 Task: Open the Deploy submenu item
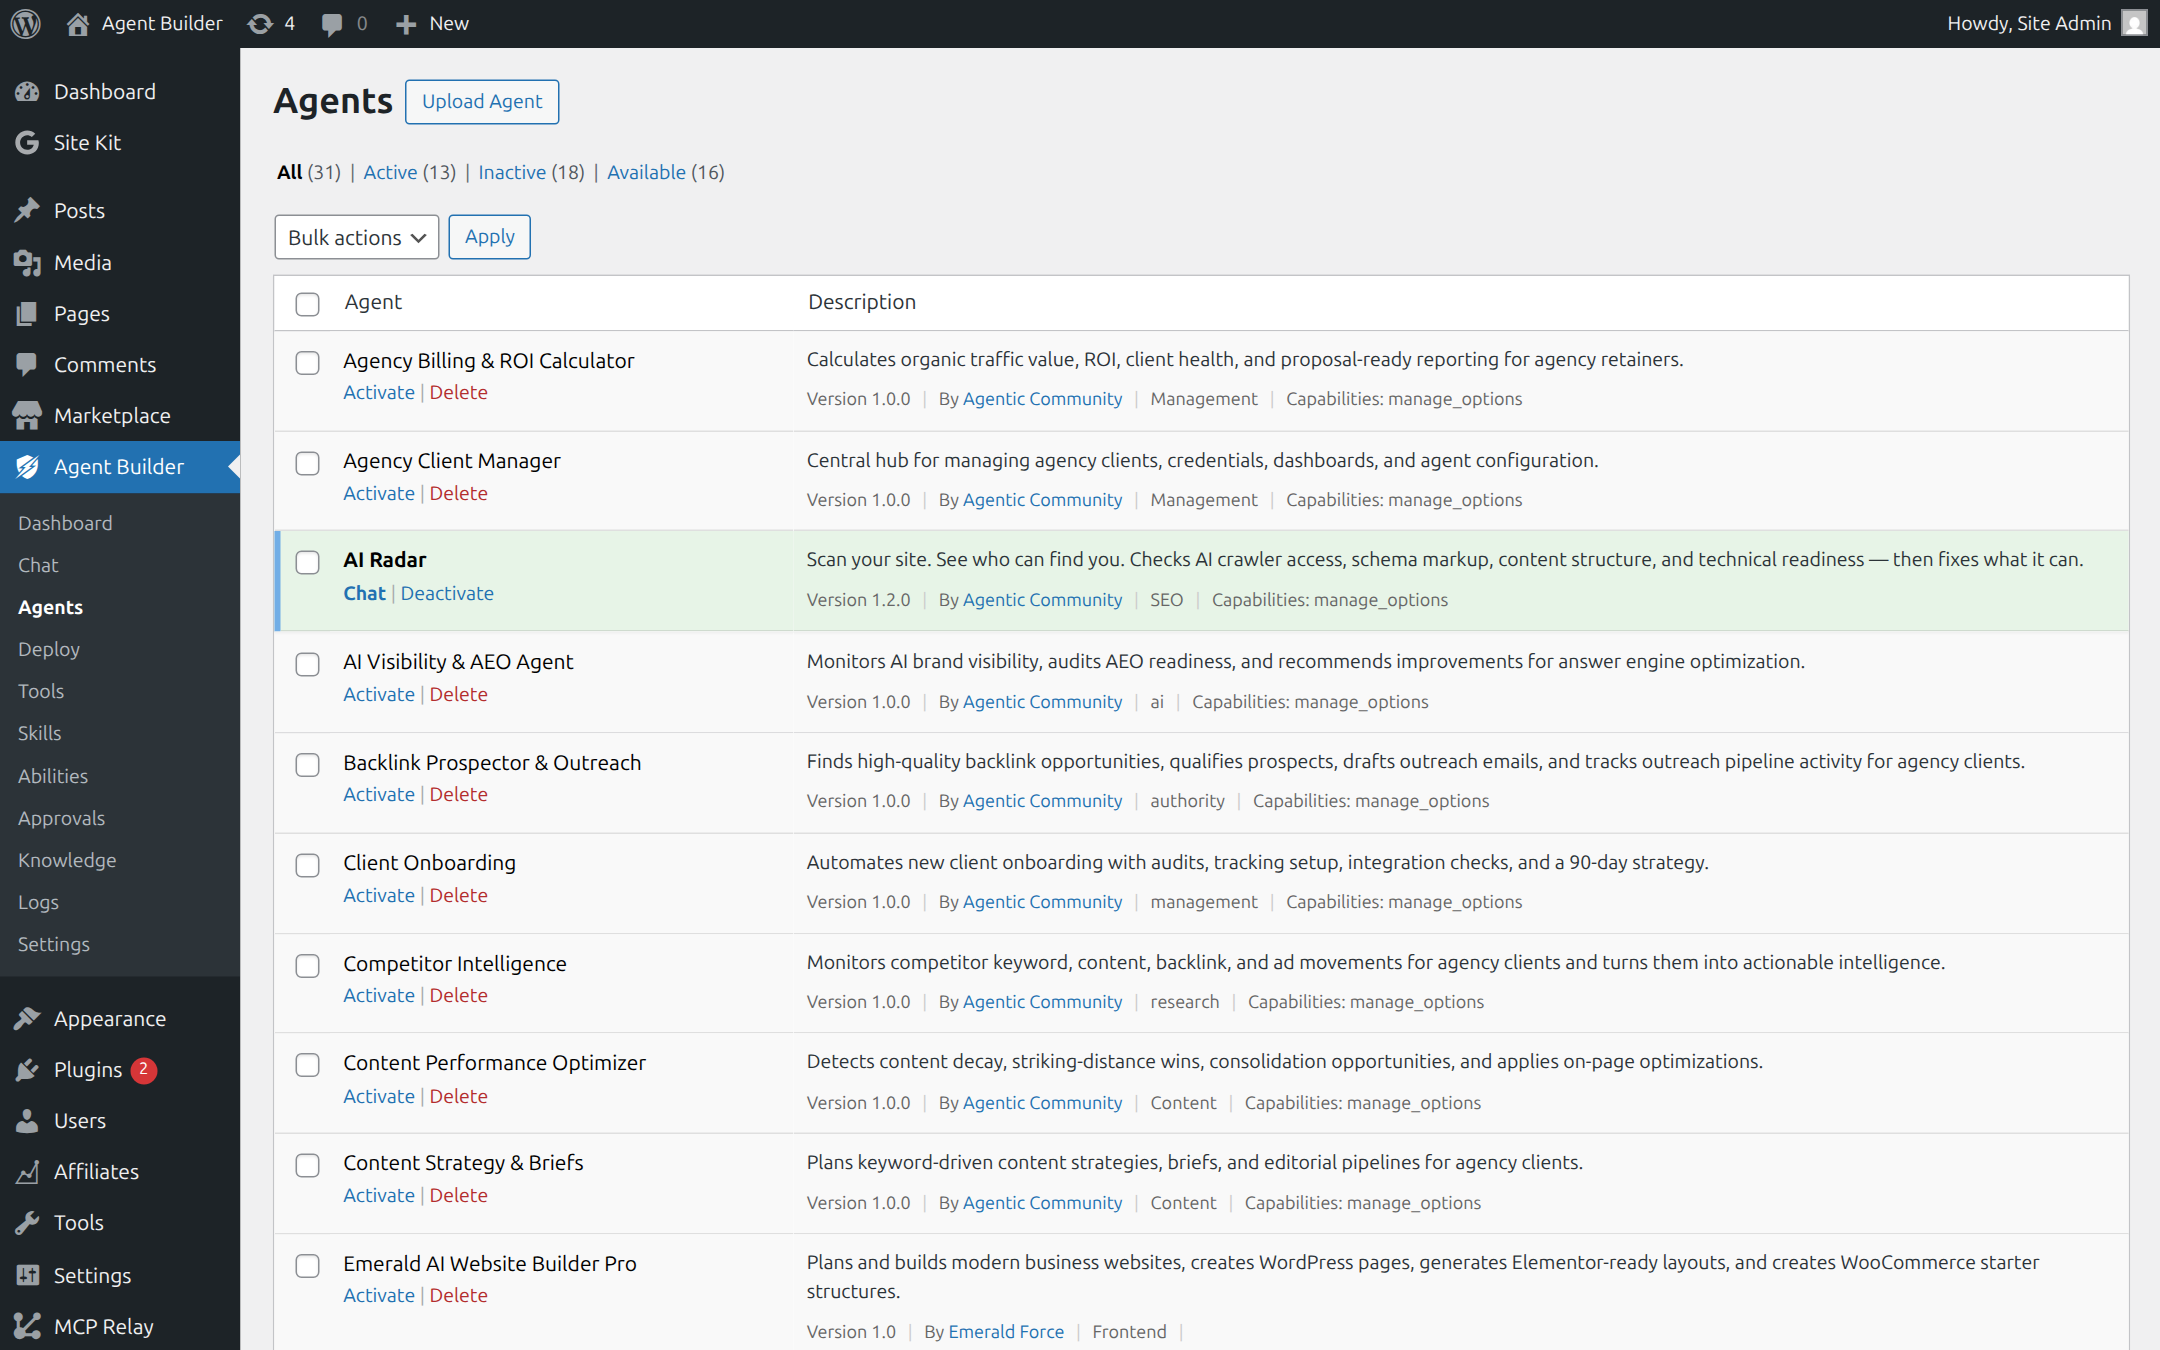[49, 649]
